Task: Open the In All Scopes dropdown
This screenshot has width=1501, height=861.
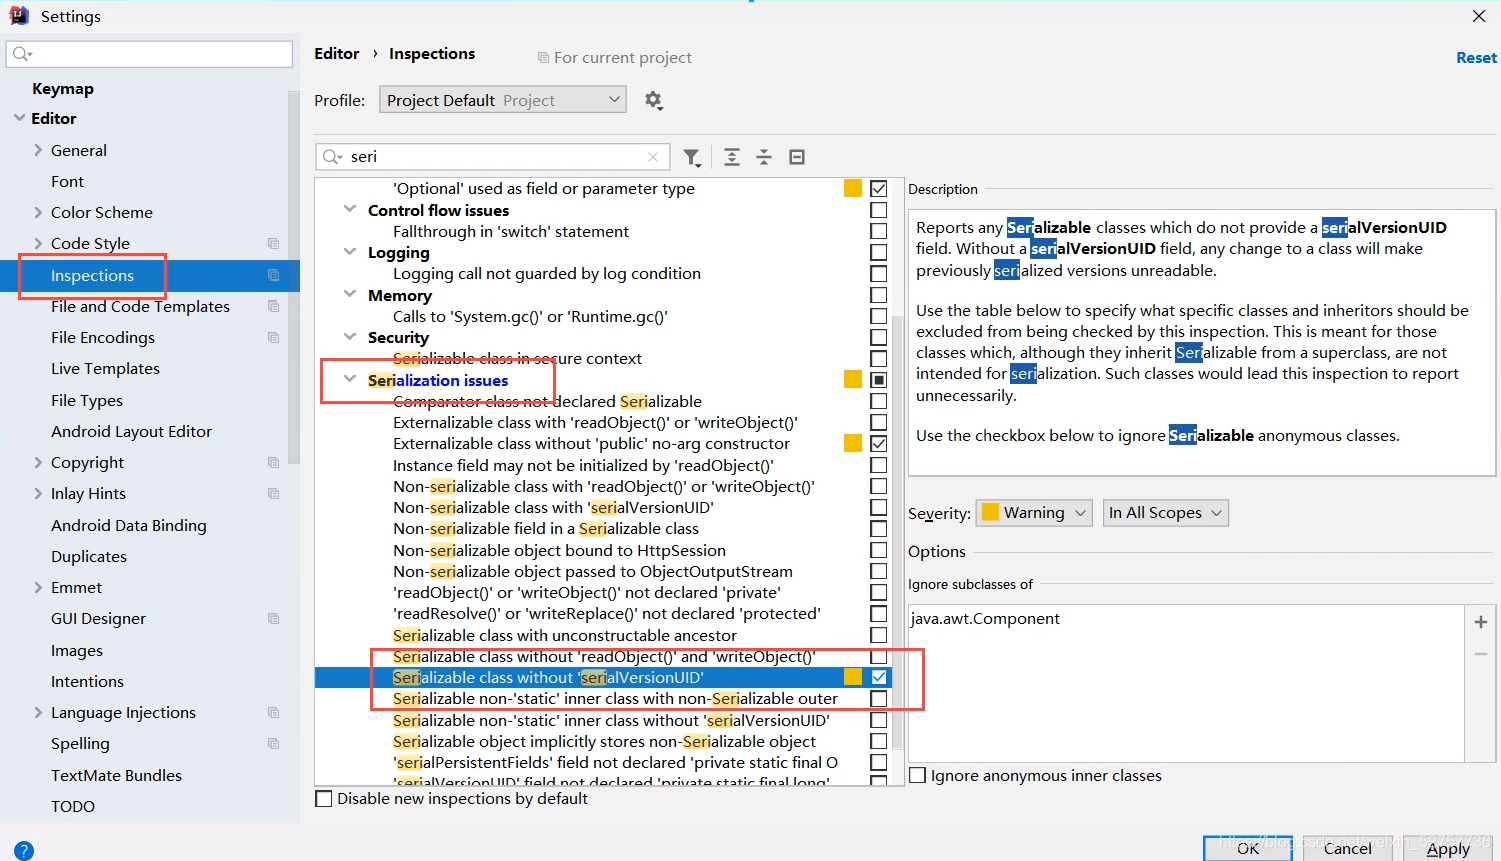Action: pos(1165,513)
